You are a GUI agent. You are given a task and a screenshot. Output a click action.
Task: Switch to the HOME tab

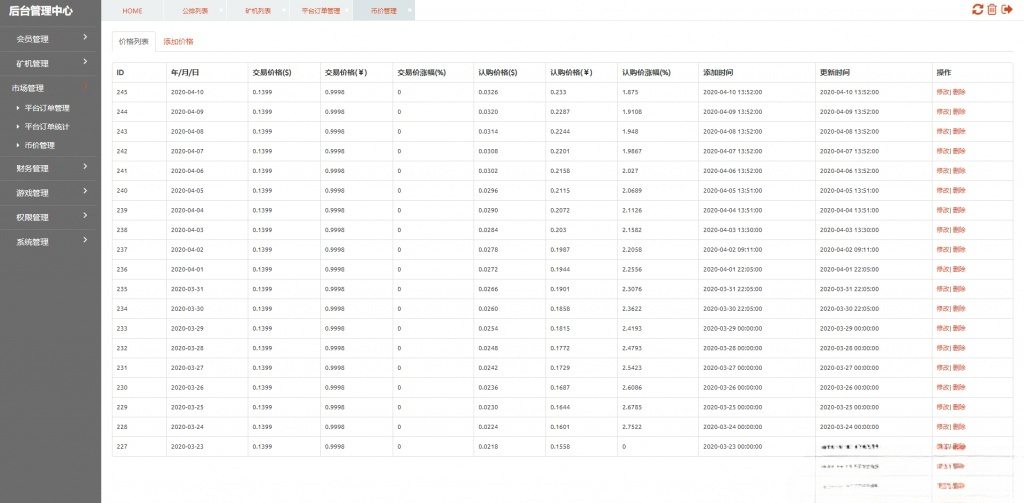click(132, 10)
